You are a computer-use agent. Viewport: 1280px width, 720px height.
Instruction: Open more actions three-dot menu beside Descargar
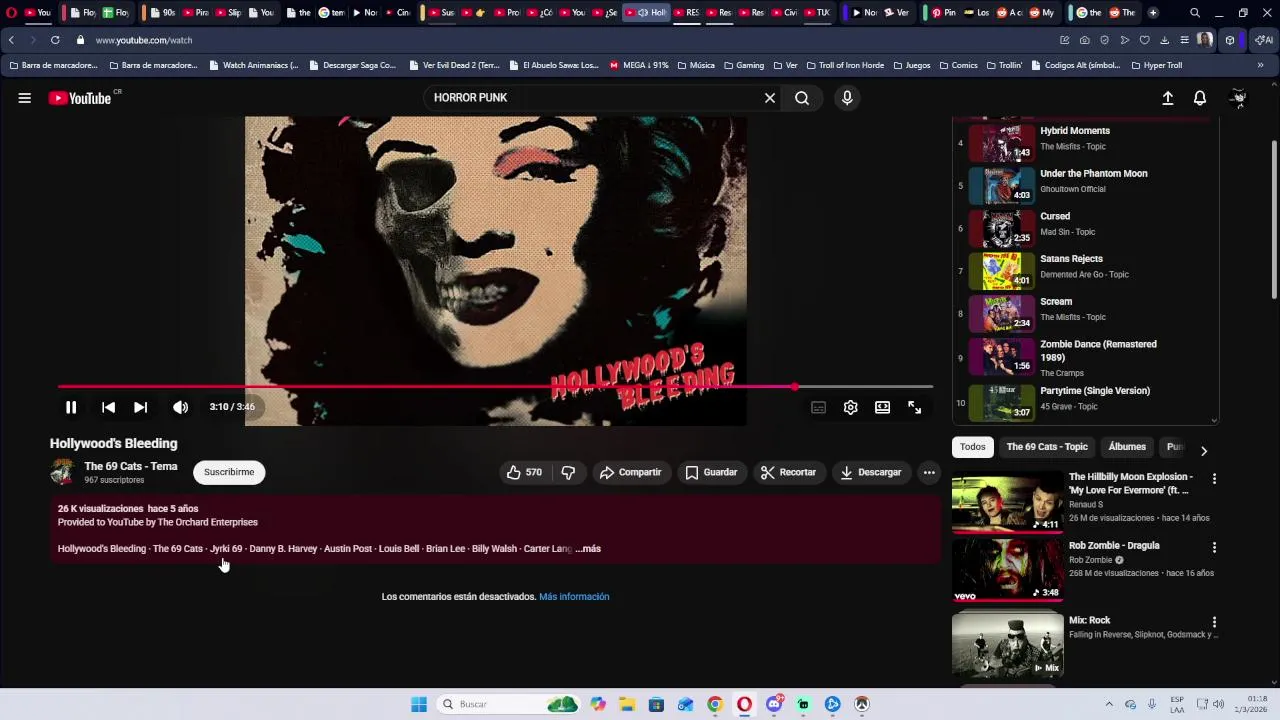[929, 472]
